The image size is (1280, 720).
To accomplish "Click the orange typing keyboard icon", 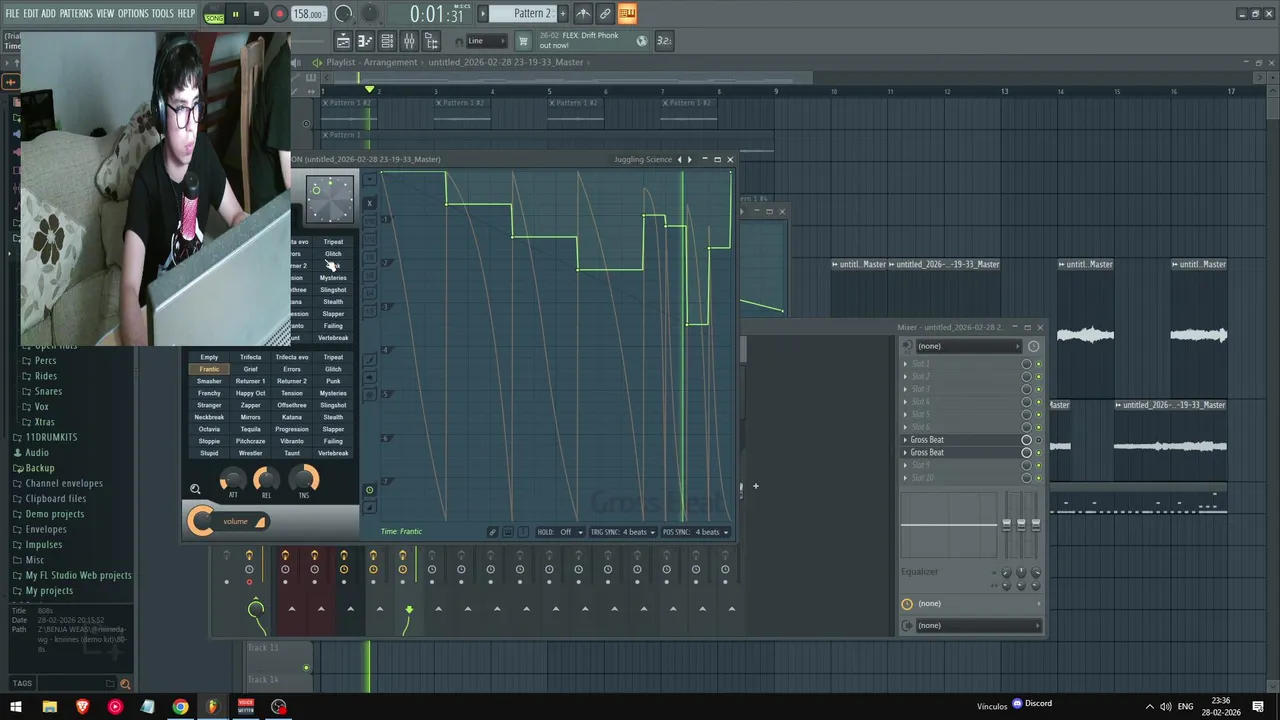I will pos(627,13).
